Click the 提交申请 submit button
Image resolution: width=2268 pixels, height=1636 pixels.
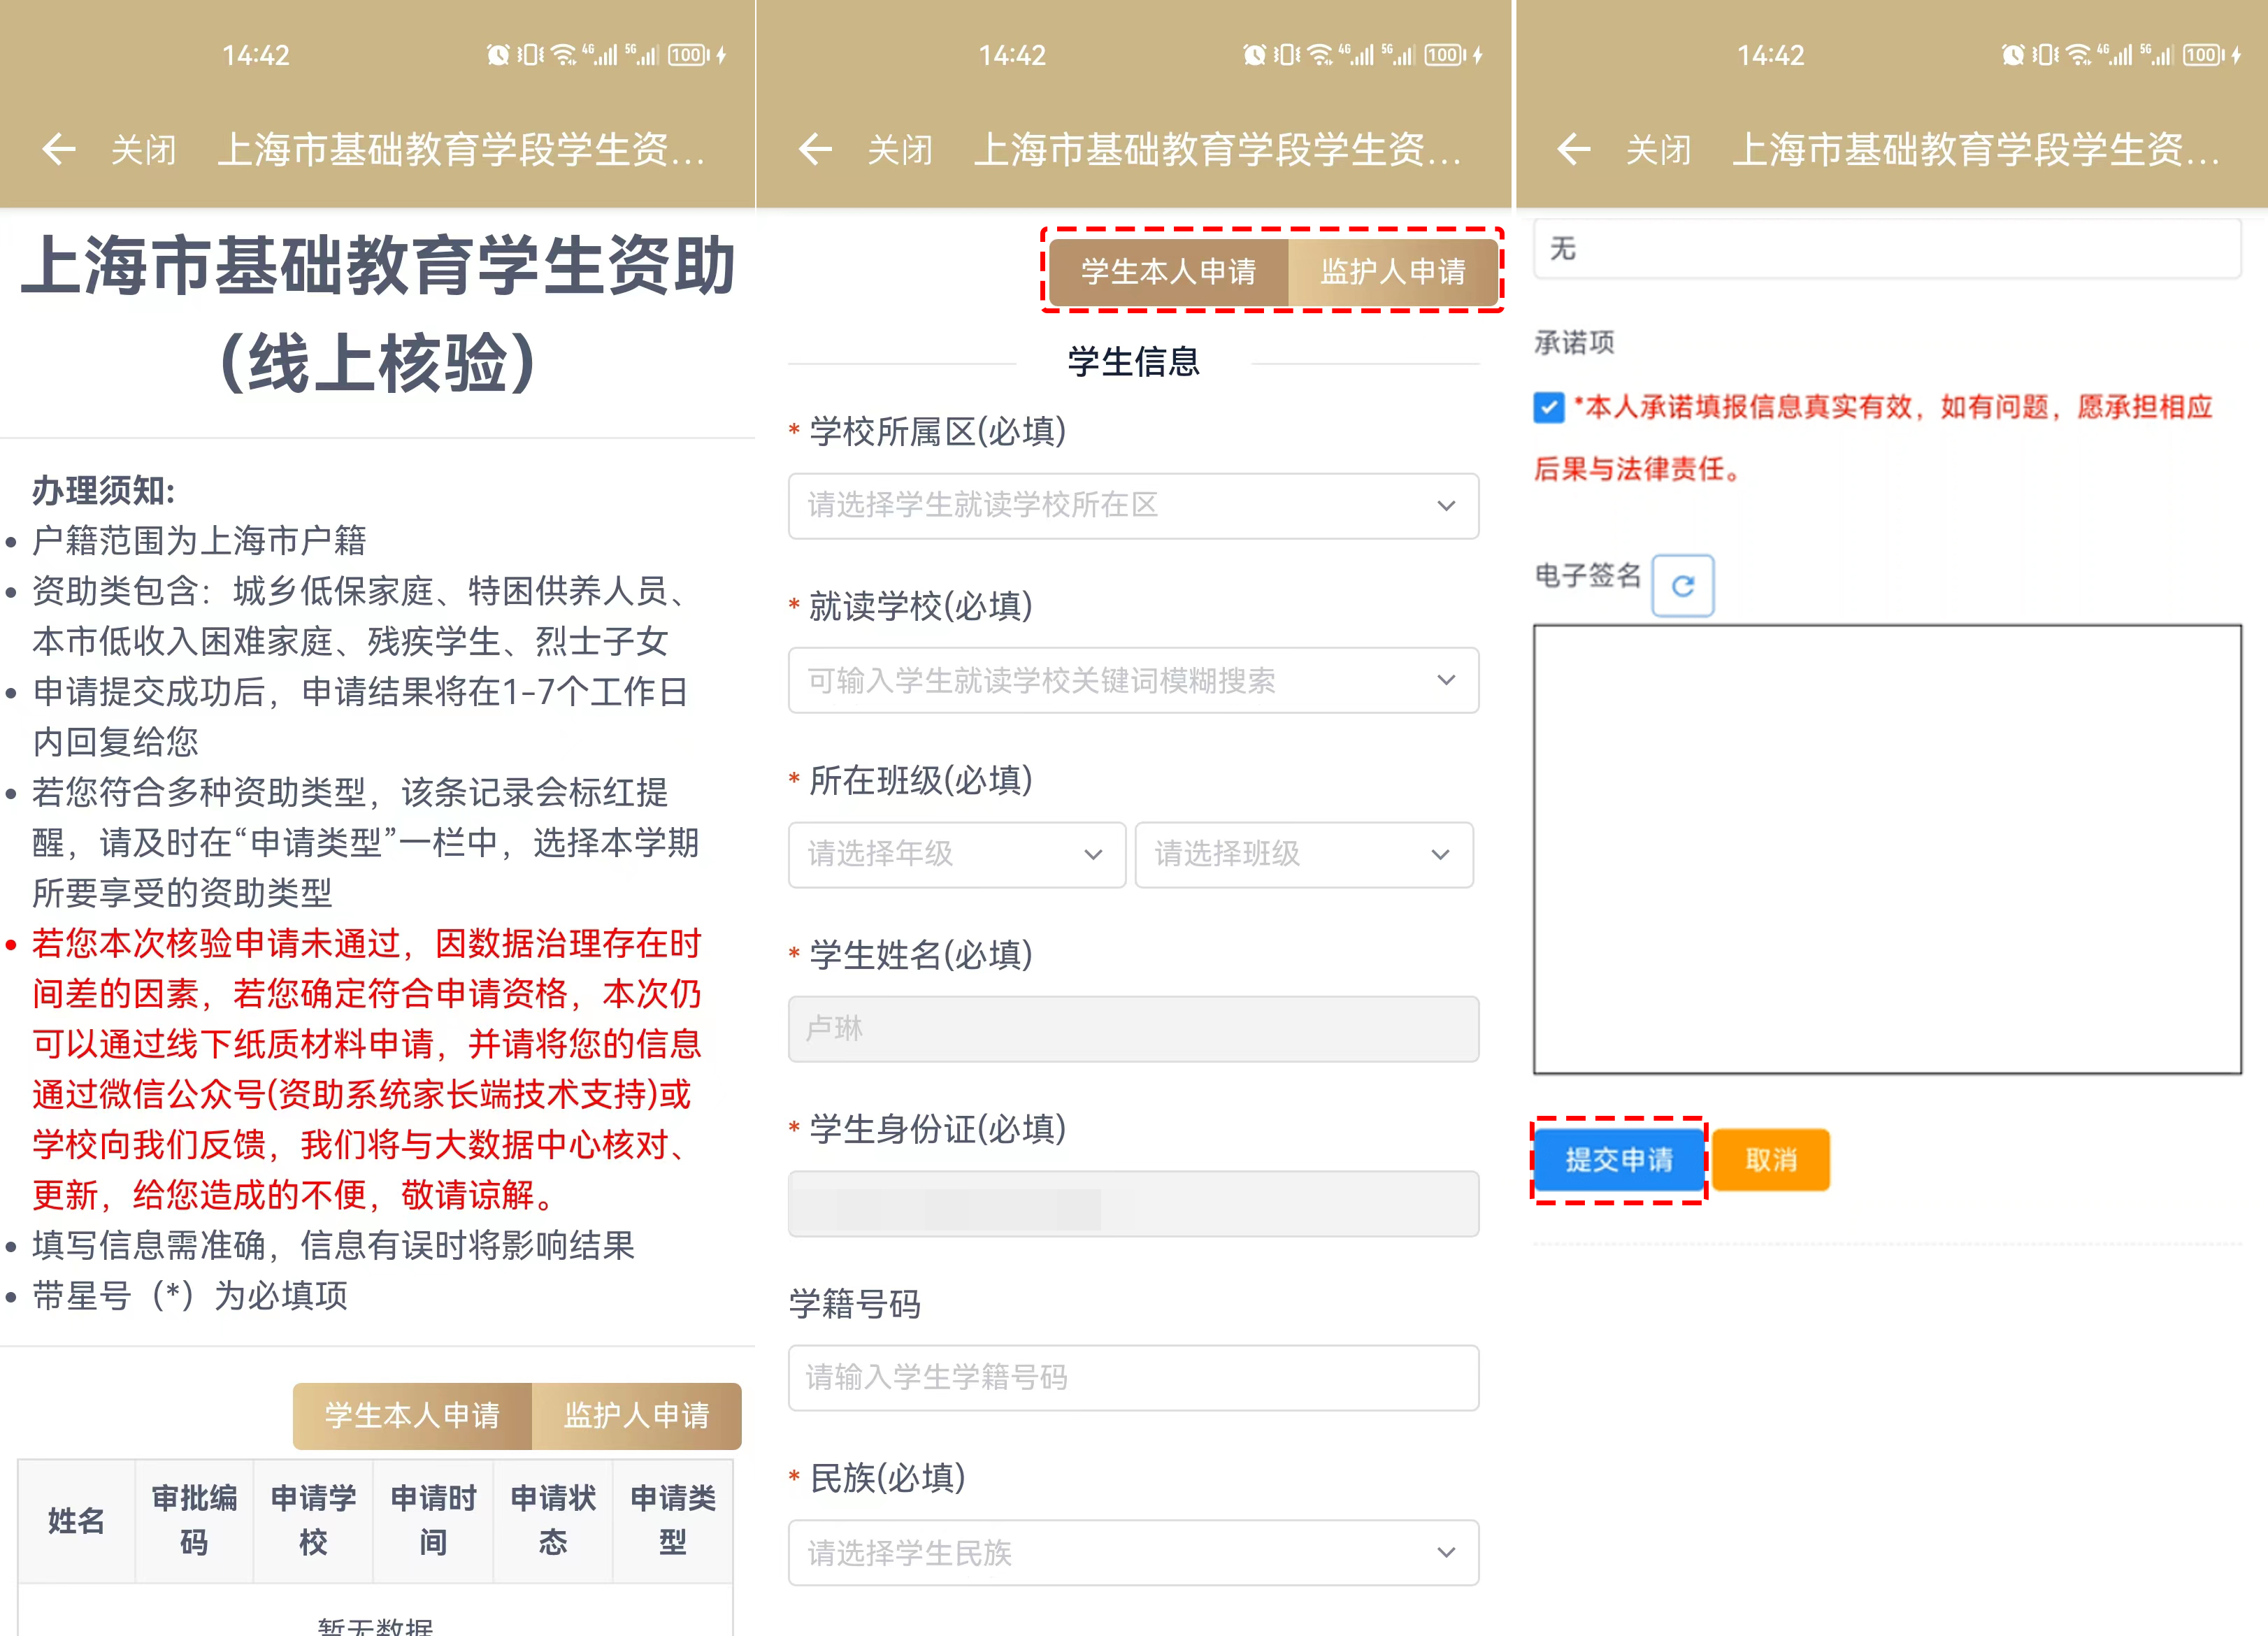coord(1619,1159)
